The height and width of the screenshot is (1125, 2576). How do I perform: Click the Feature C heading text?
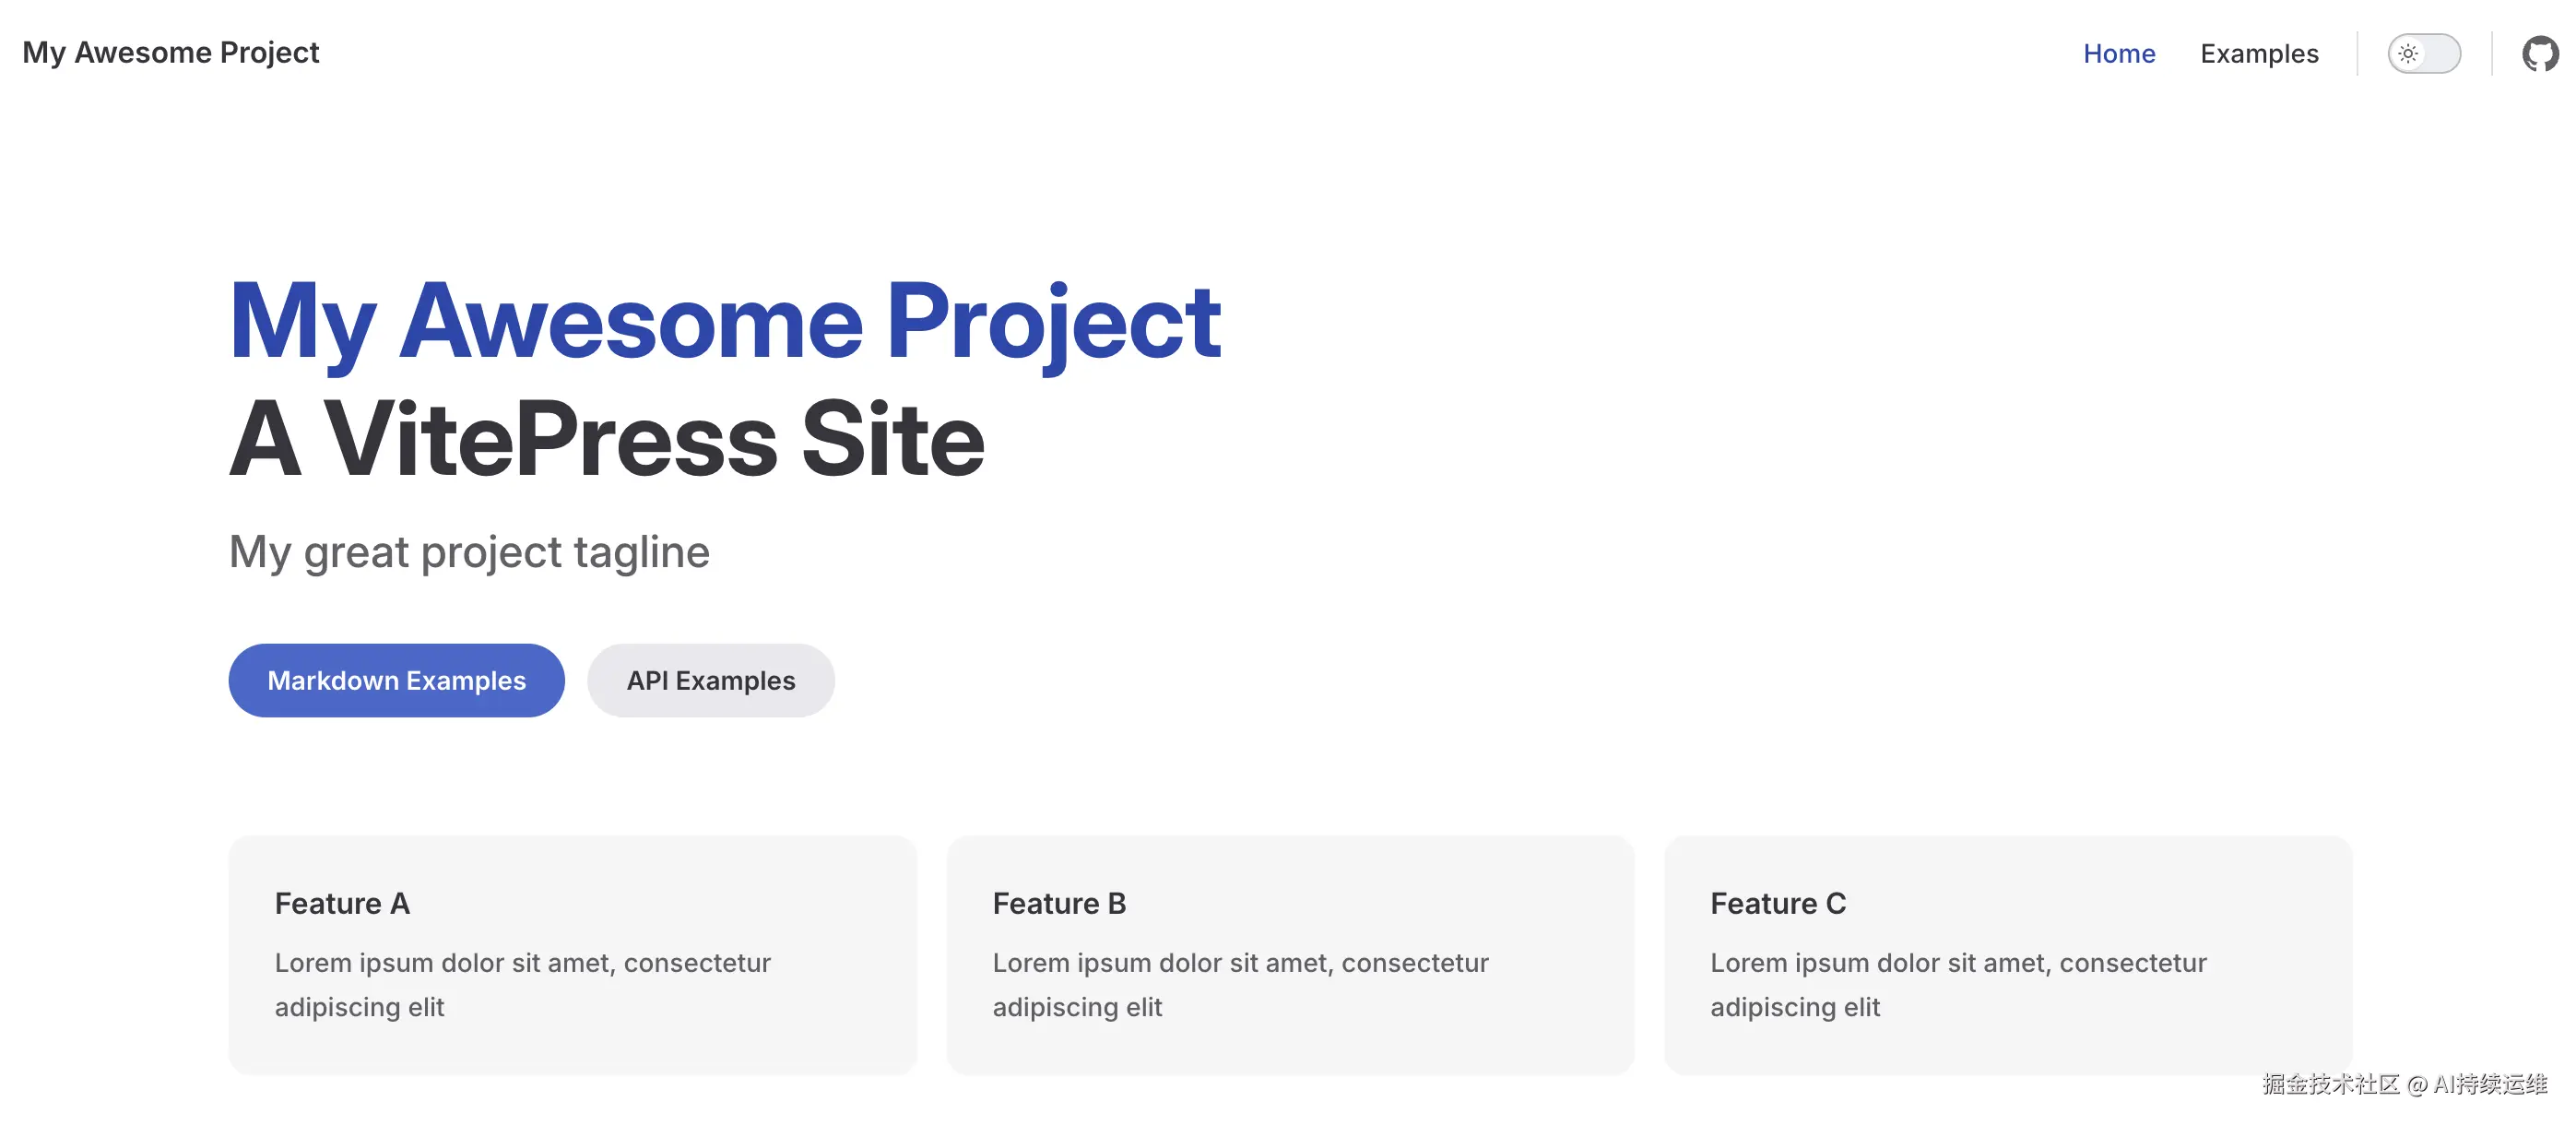click(1777, 903)
